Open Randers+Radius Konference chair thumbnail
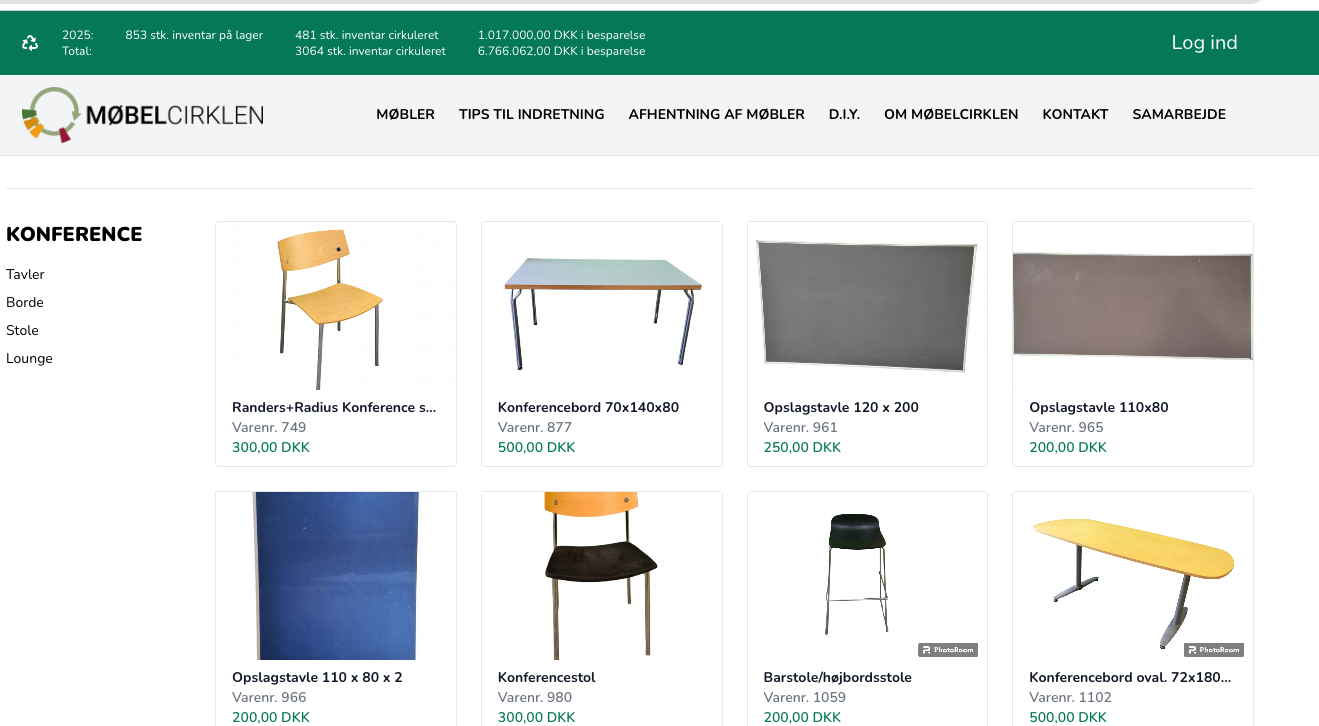Screen dimensions: 1319x726 (336, 306)
